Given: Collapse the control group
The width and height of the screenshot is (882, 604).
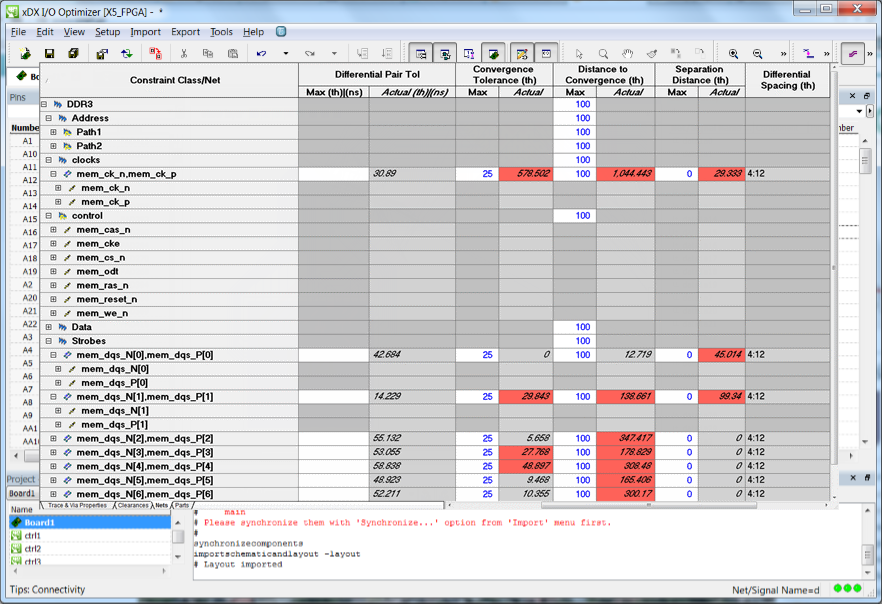Looking at the screenshot, I should tap(49, 215).
